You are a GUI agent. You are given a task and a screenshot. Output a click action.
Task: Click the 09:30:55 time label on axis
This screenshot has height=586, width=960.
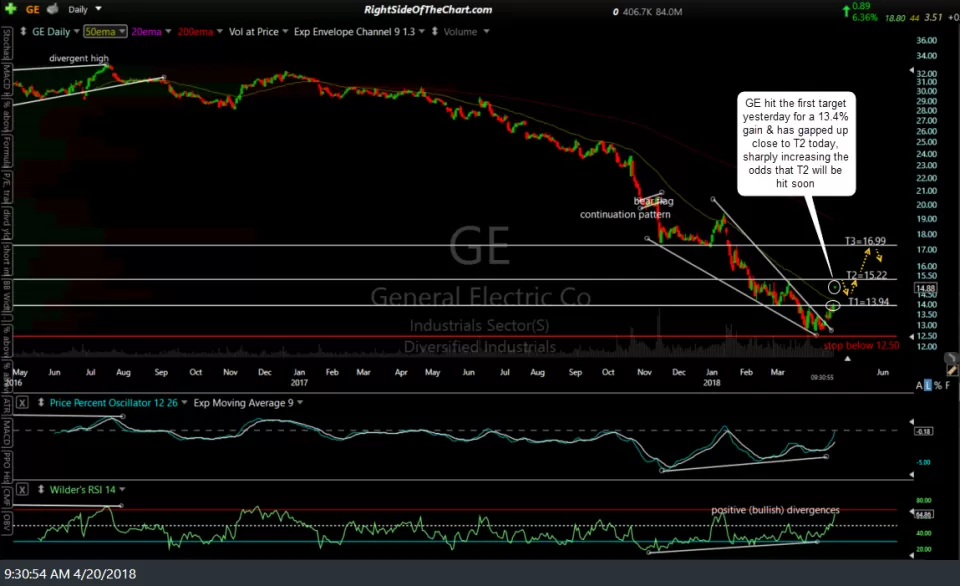[822, 377]
